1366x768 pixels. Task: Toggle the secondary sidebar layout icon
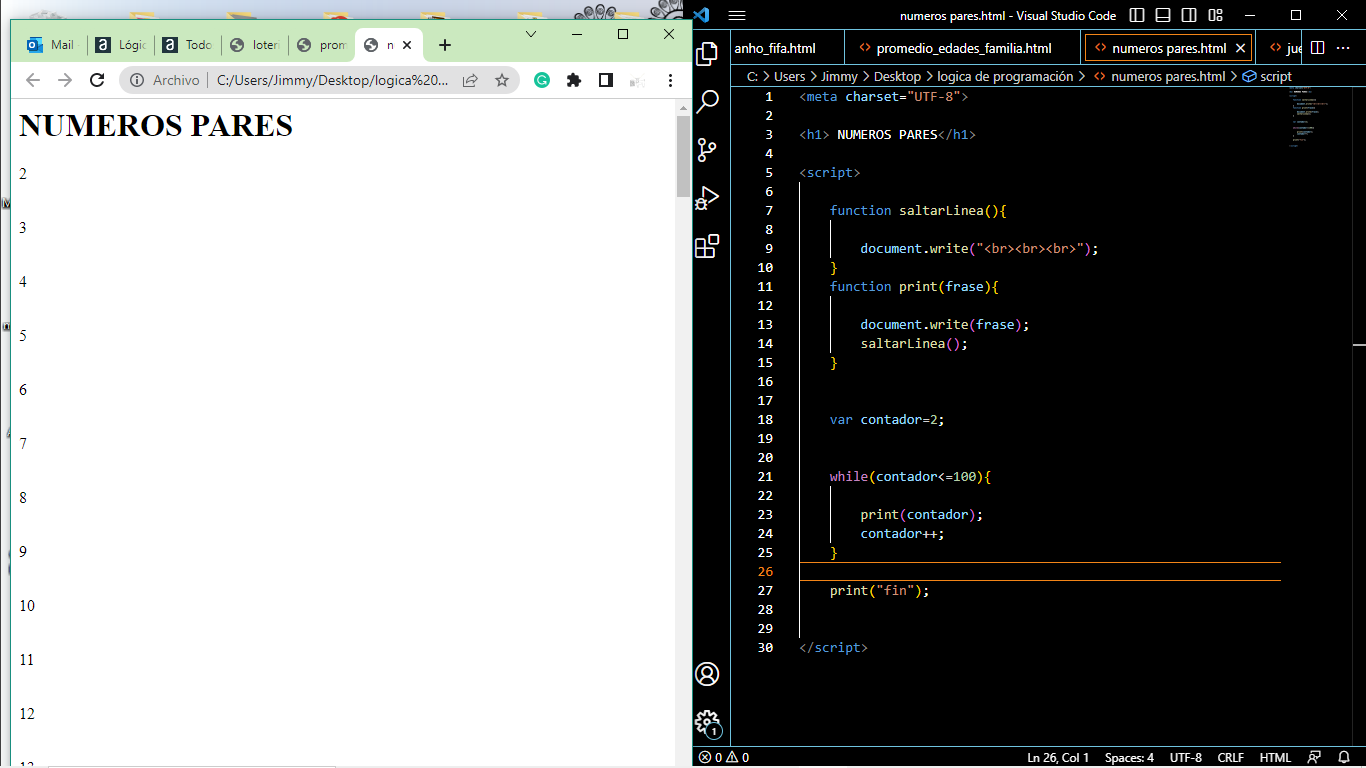point(1189,15)
